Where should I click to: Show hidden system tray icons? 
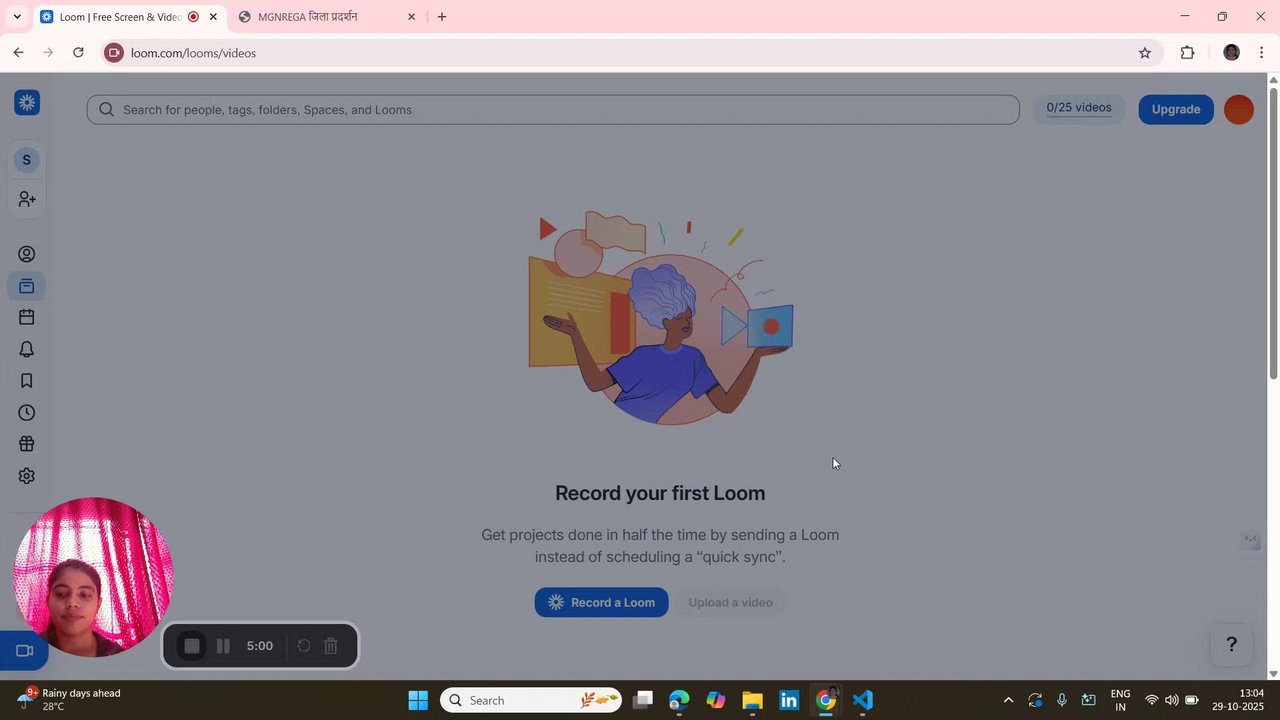pyautogui.click(x=1008, y=700)
